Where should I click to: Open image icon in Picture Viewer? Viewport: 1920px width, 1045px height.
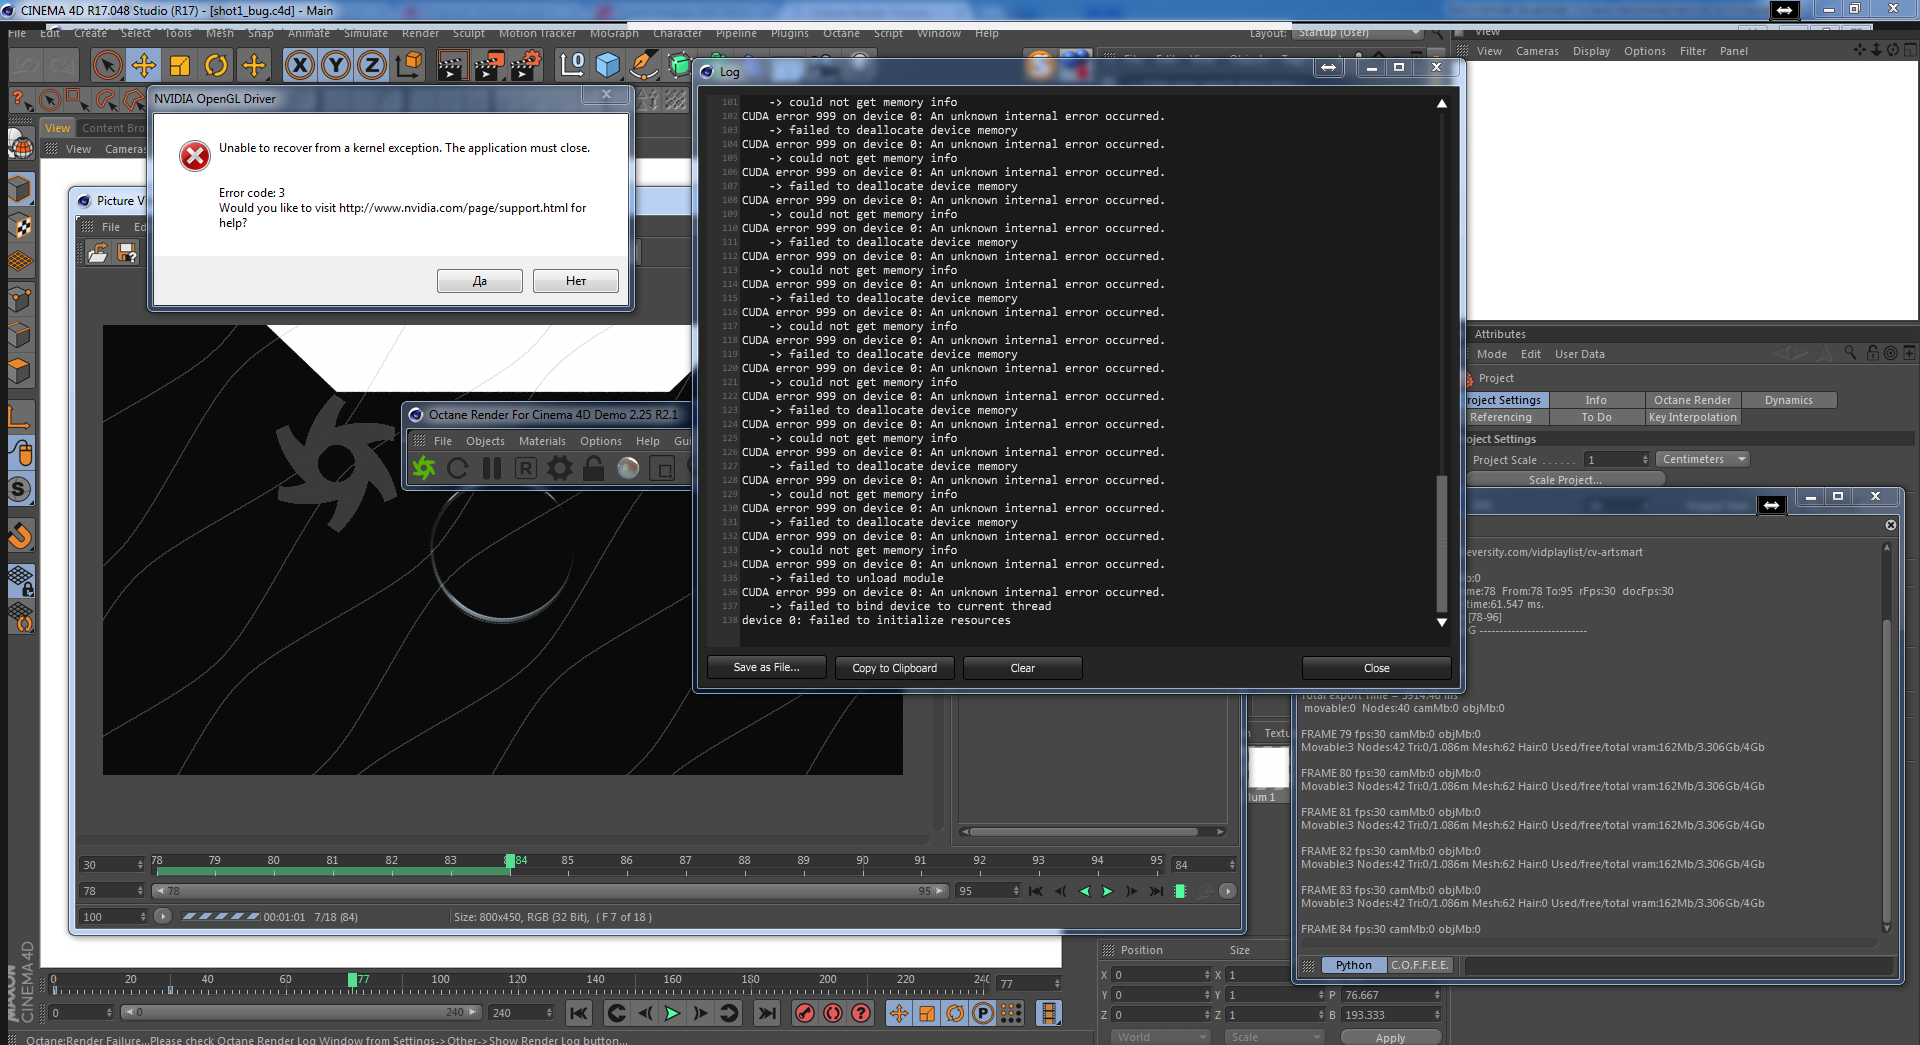98,253
